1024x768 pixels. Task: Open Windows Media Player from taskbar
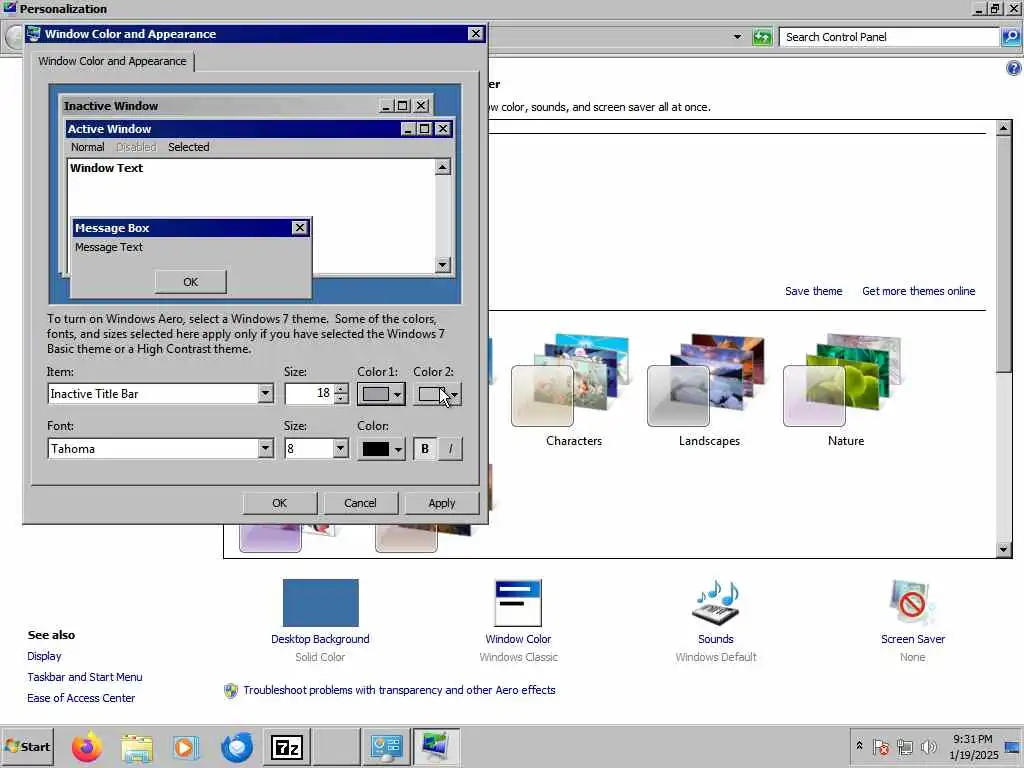(x=186, y=746)
